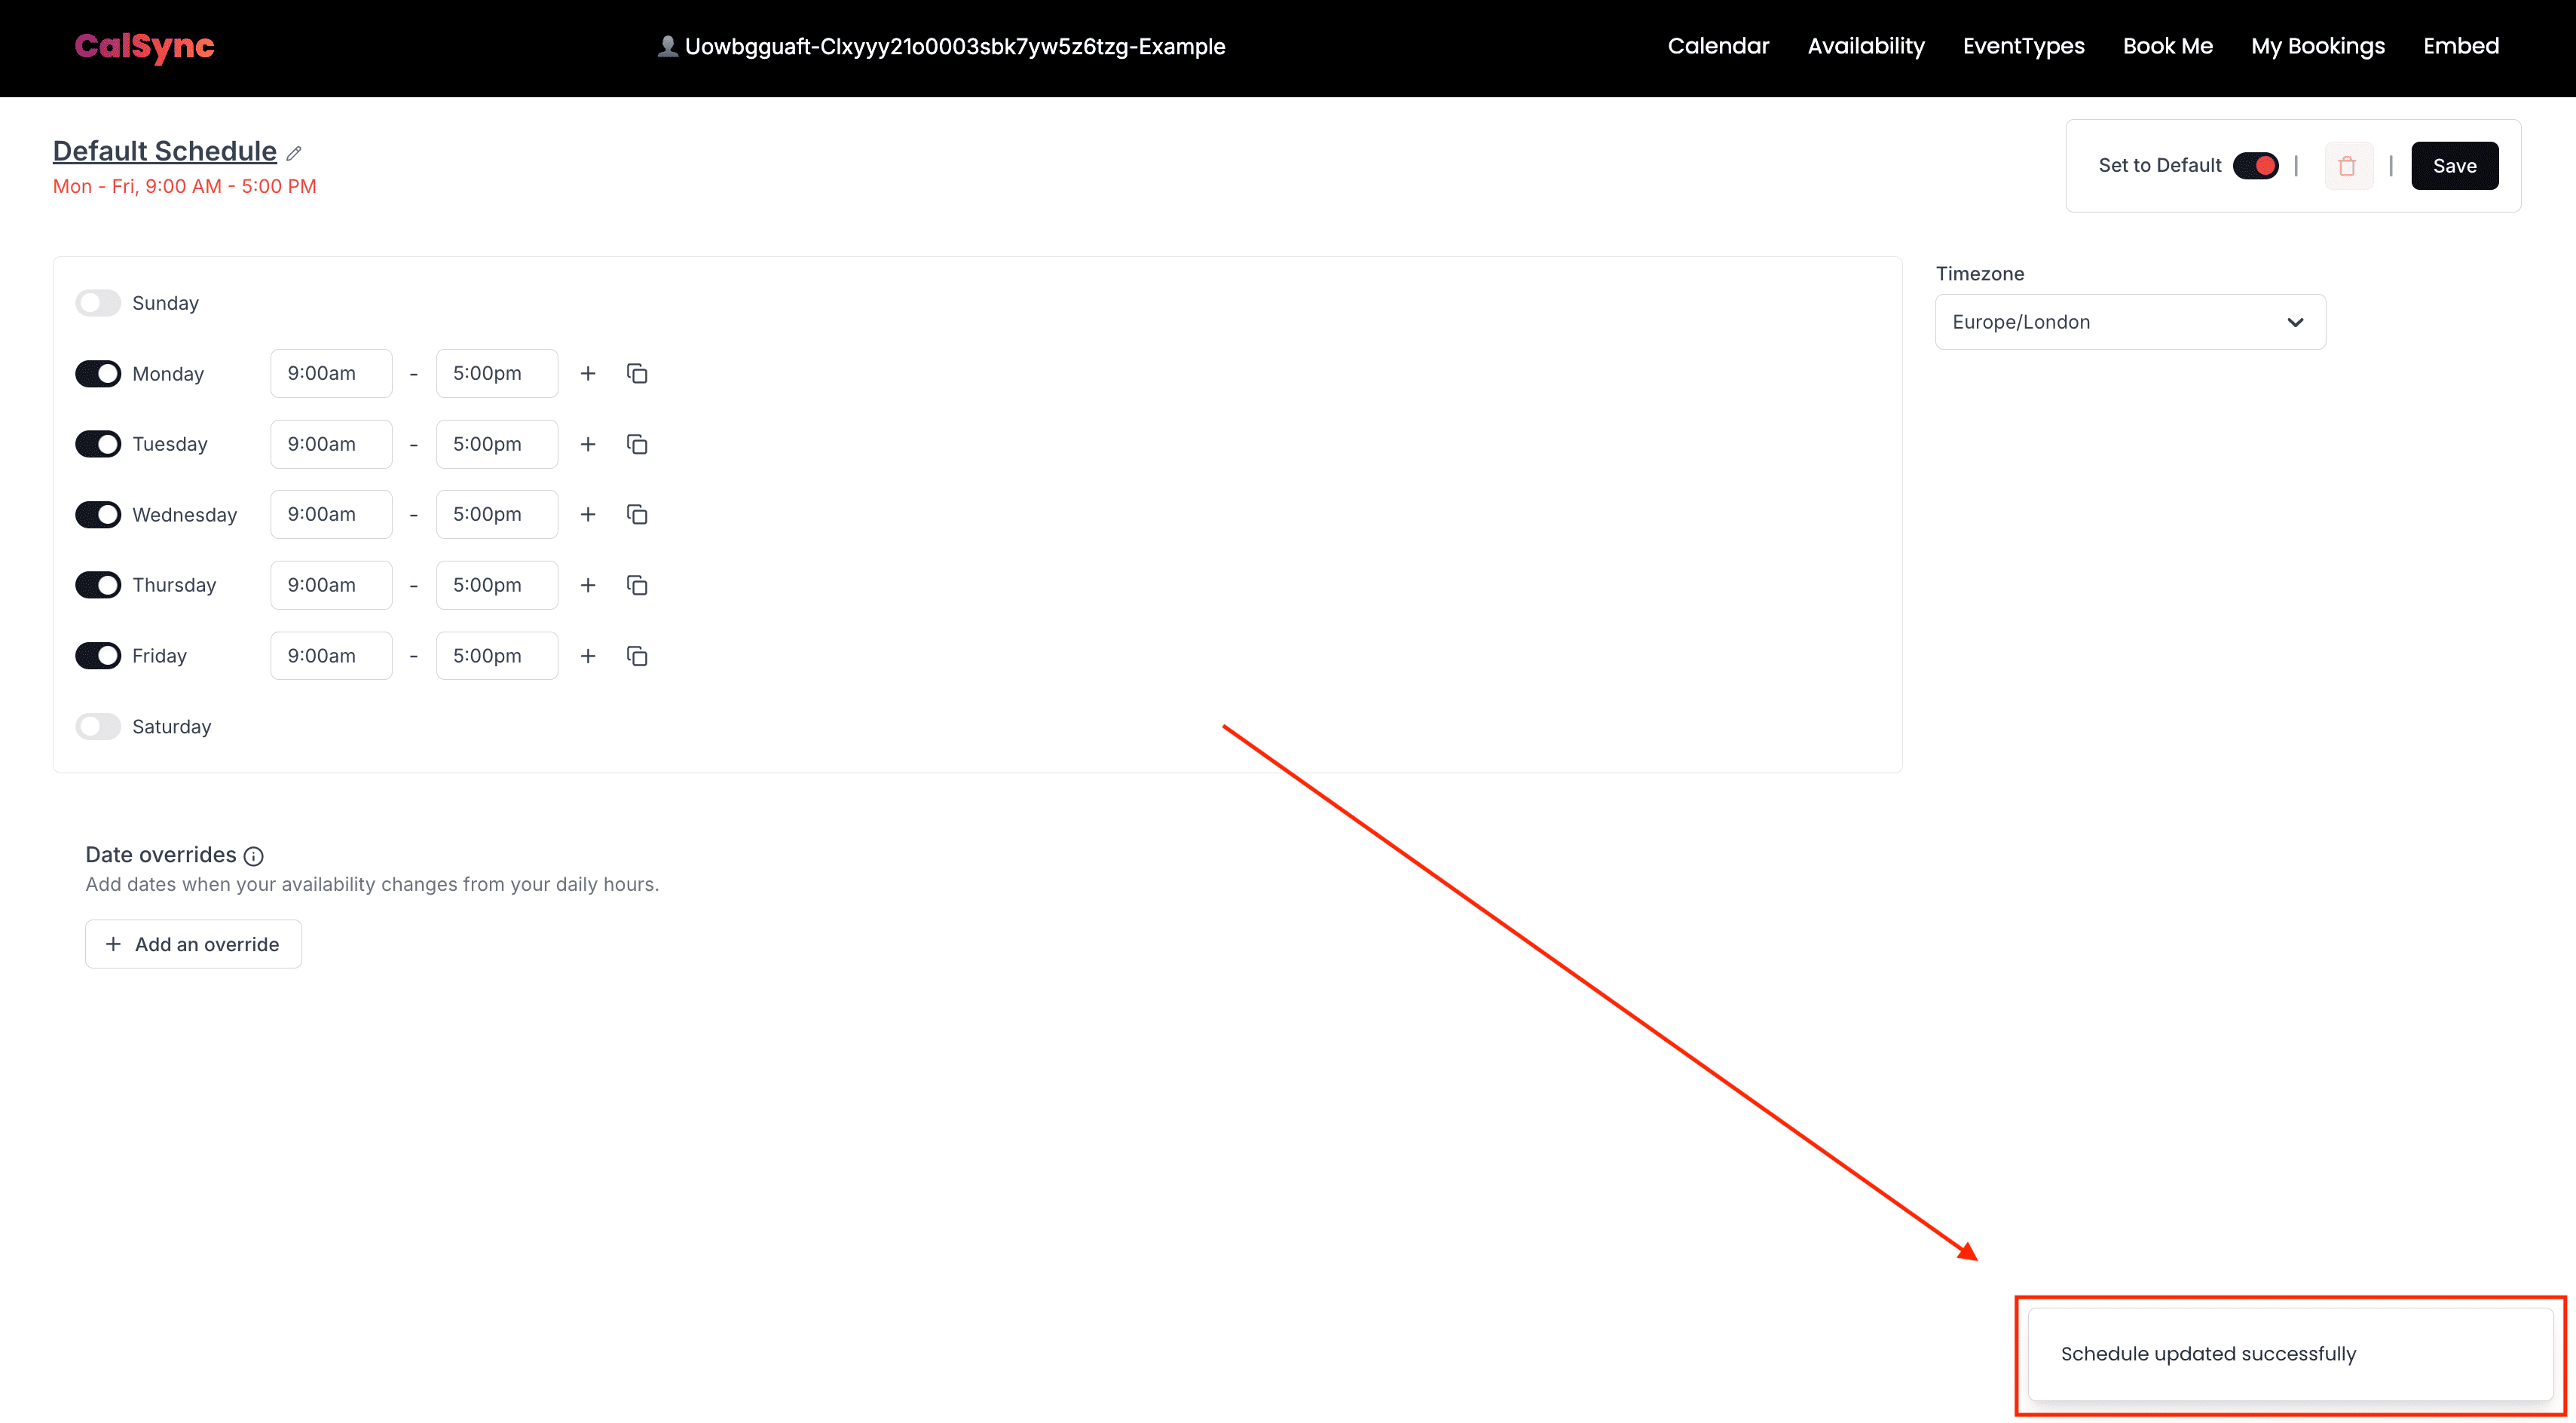The width and height of the screenshot is (2576, 1423).
Task: Copy Tuesday's times to other days
Action: 637,444
